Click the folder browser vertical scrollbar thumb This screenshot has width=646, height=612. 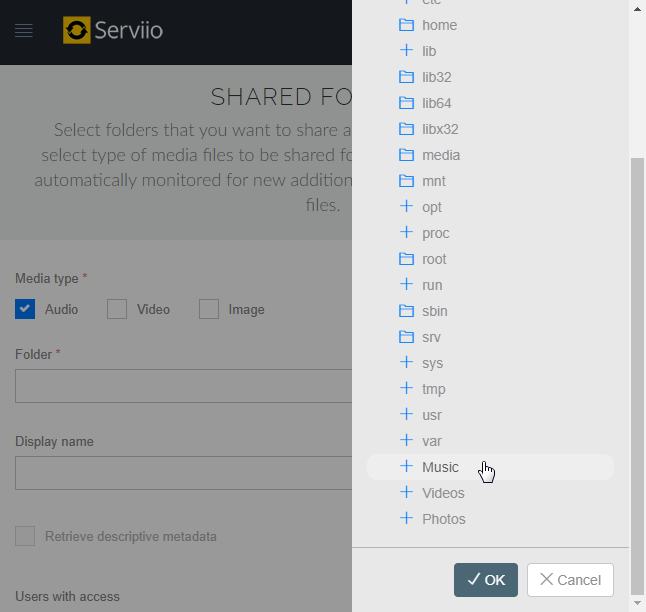[637, 376]
